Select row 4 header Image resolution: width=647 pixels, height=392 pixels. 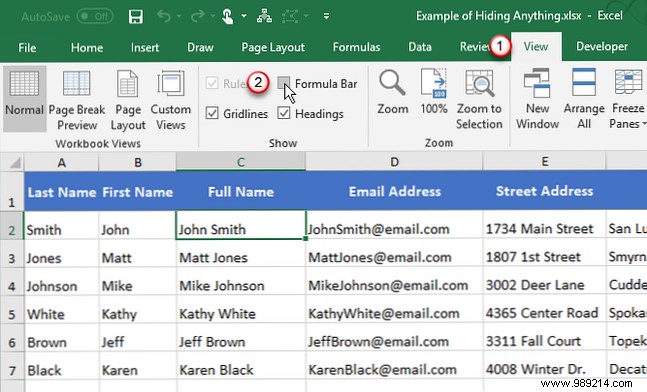(12, 282)
